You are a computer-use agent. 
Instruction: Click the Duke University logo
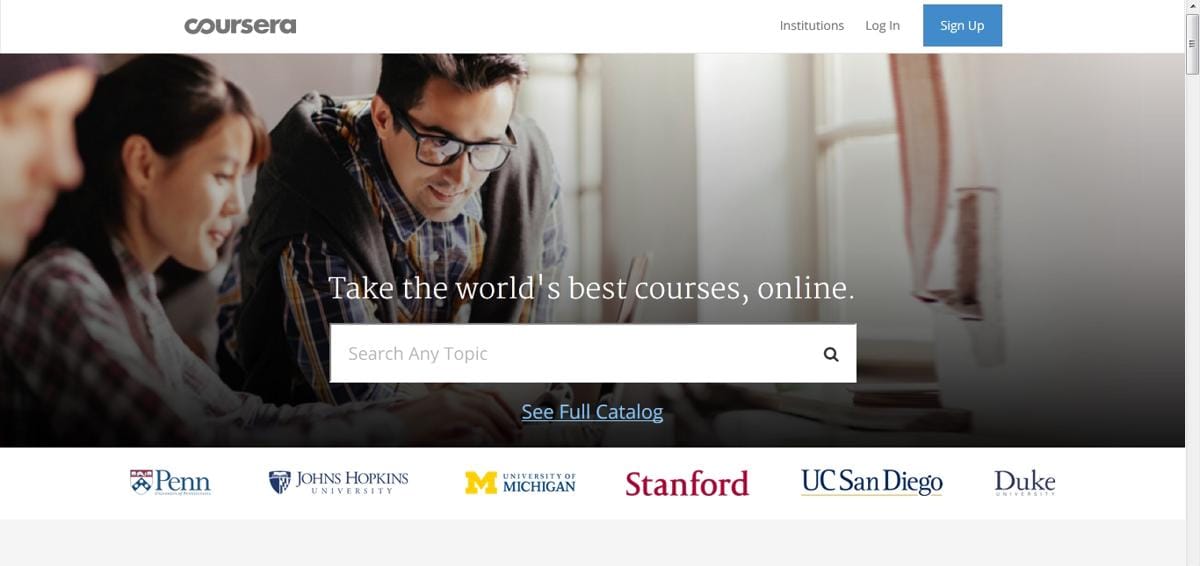(1025, 483)
